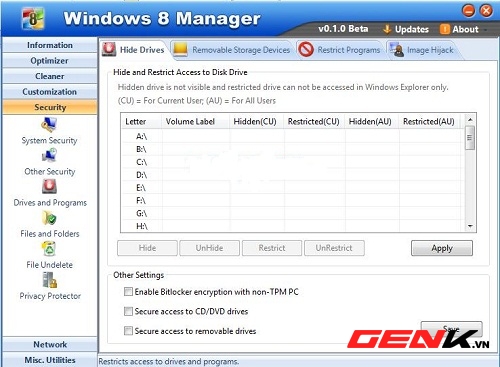The width and height of the screenshot is (500, 367).
Task: Switch to the Removable Storage Devices tab
Action: click(x=232, y=50)
